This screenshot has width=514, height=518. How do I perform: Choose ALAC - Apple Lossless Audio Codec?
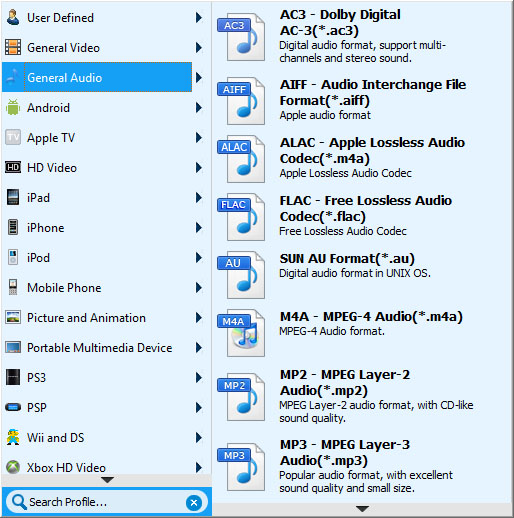[x=362, y=158]
